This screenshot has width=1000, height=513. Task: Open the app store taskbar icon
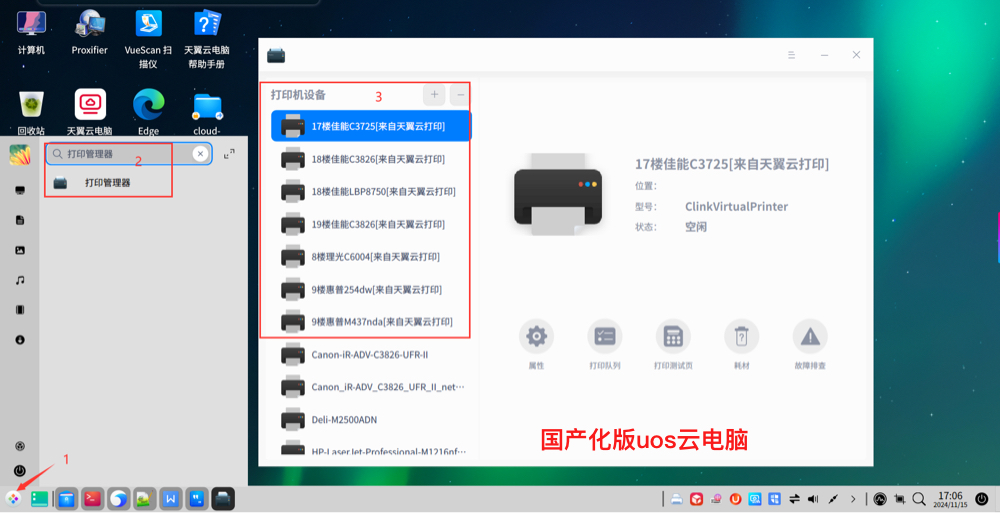(x=66, y=498)
